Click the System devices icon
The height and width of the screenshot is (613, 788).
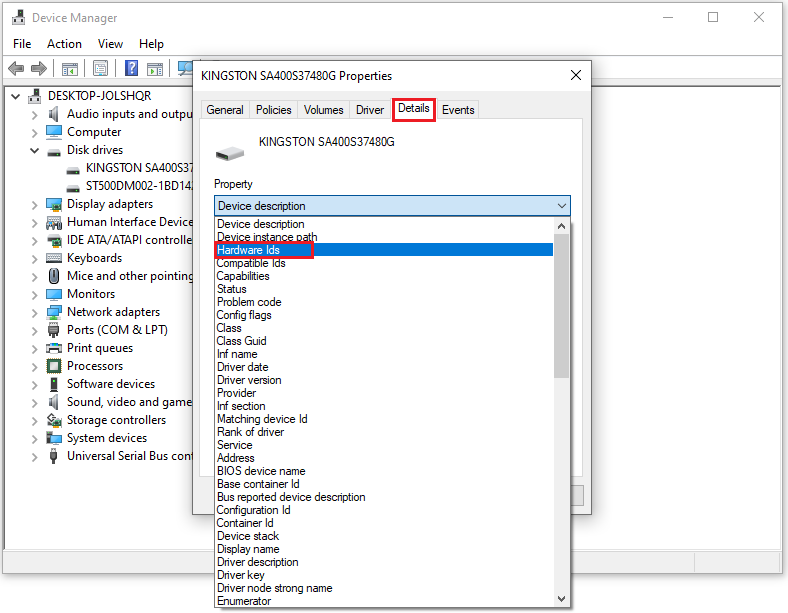tap(54, 438)
